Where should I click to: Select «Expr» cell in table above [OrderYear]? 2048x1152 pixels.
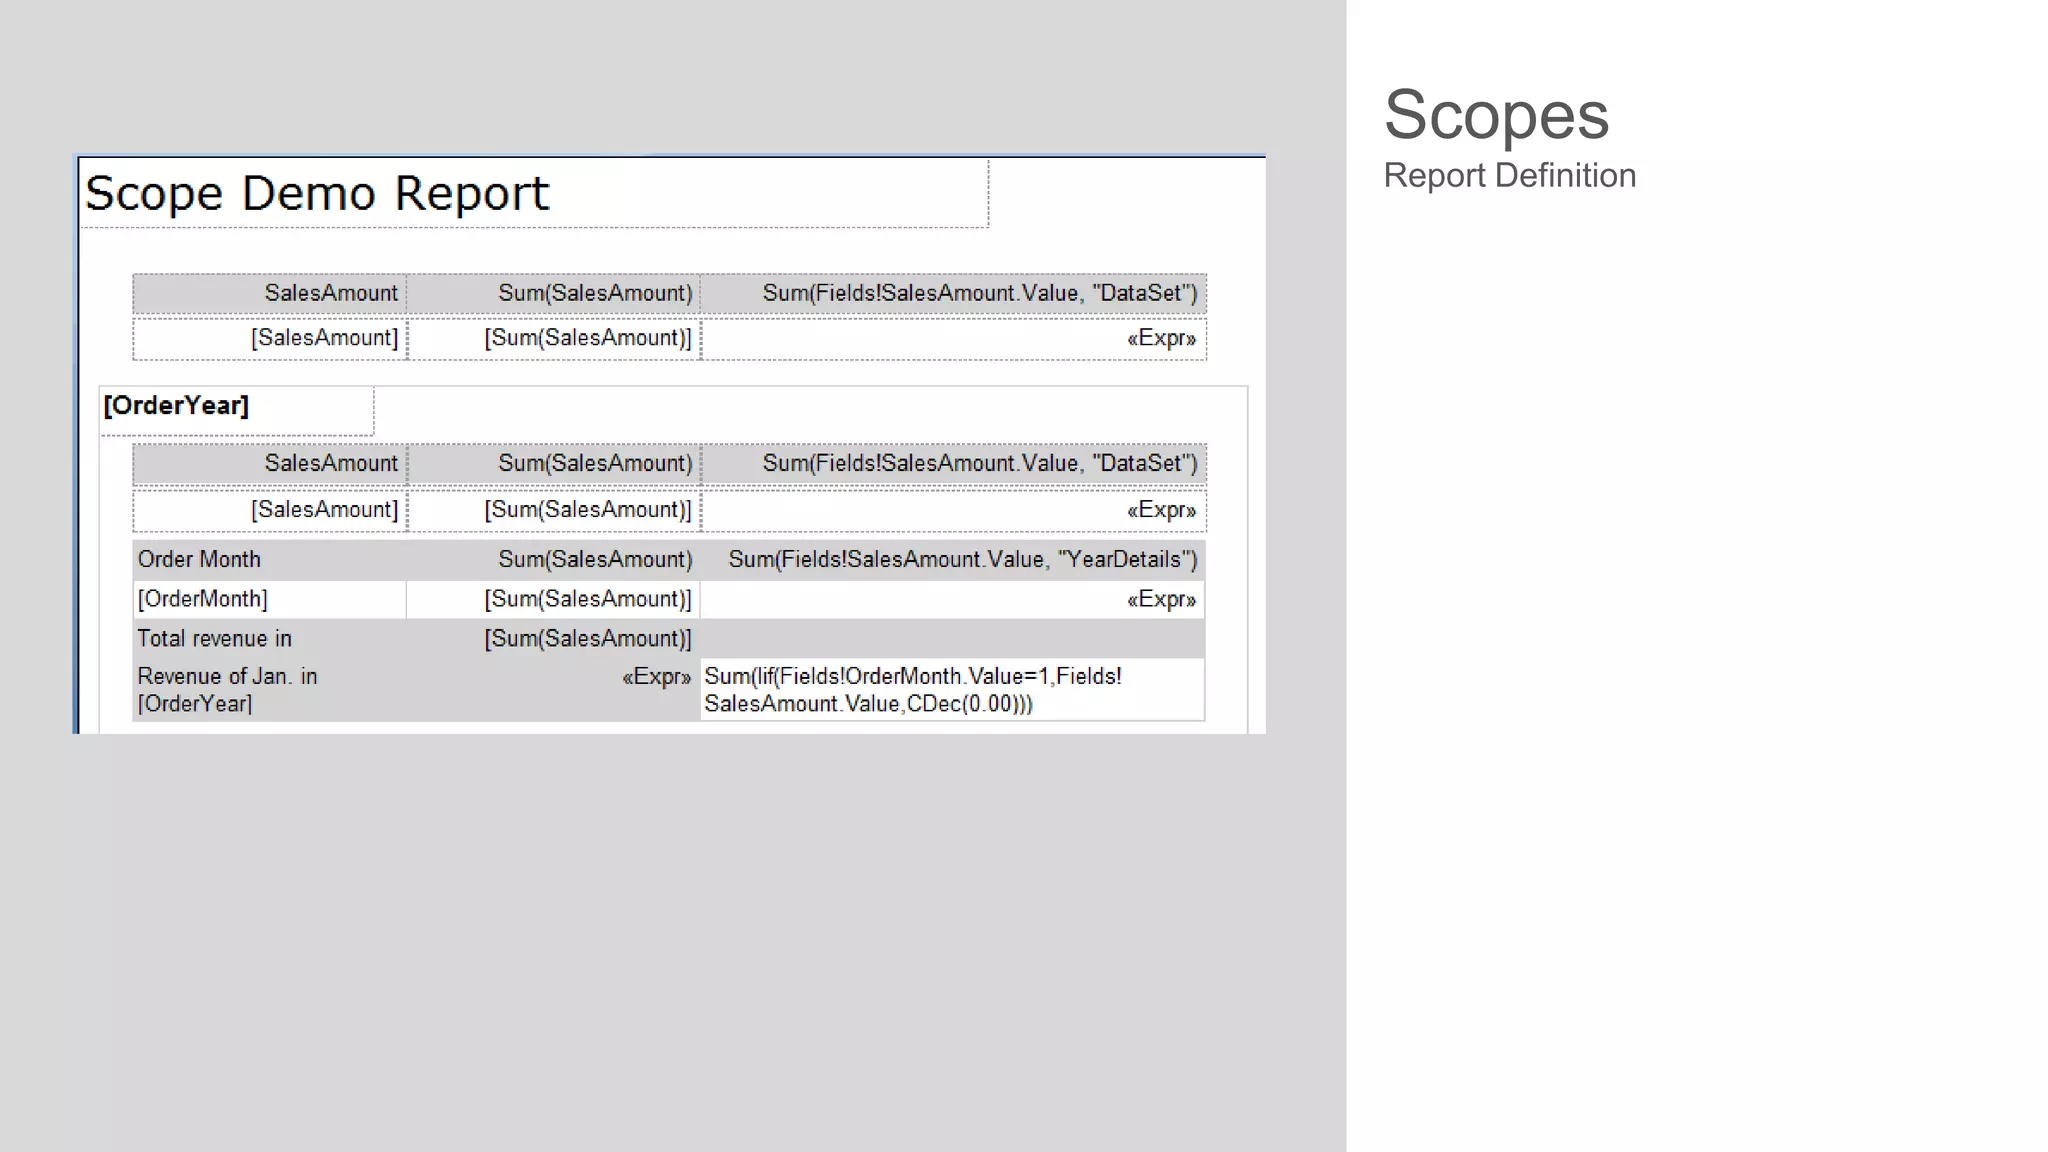click(x=954, y=339)
